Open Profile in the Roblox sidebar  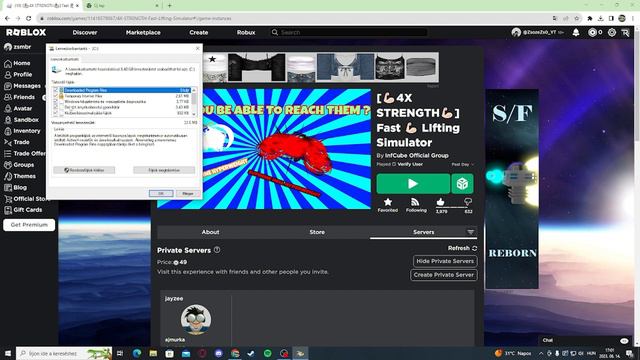[18, 75]
